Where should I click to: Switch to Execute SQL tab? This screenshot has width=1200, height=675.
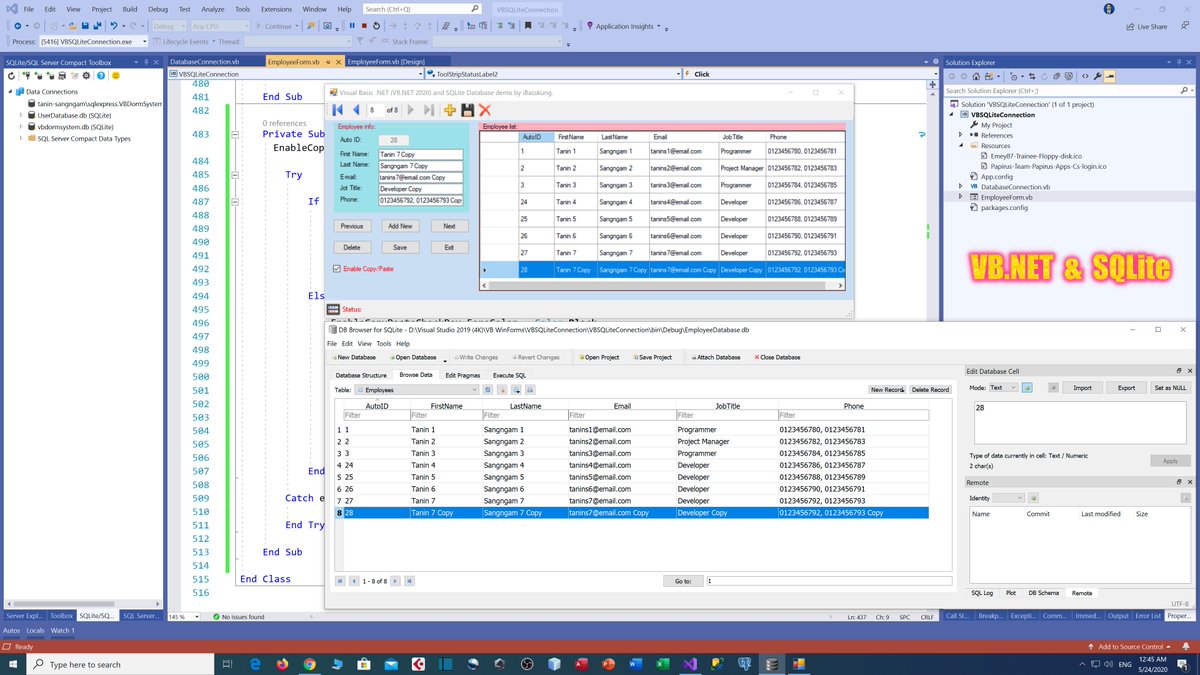[510, 375]
